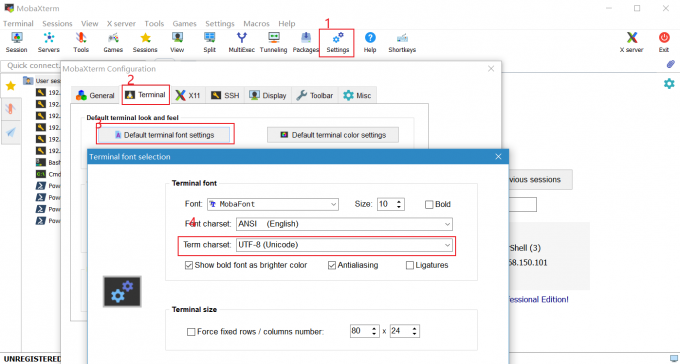
Task: Switch to the SSH configuration tab
Action: [225, 95]
